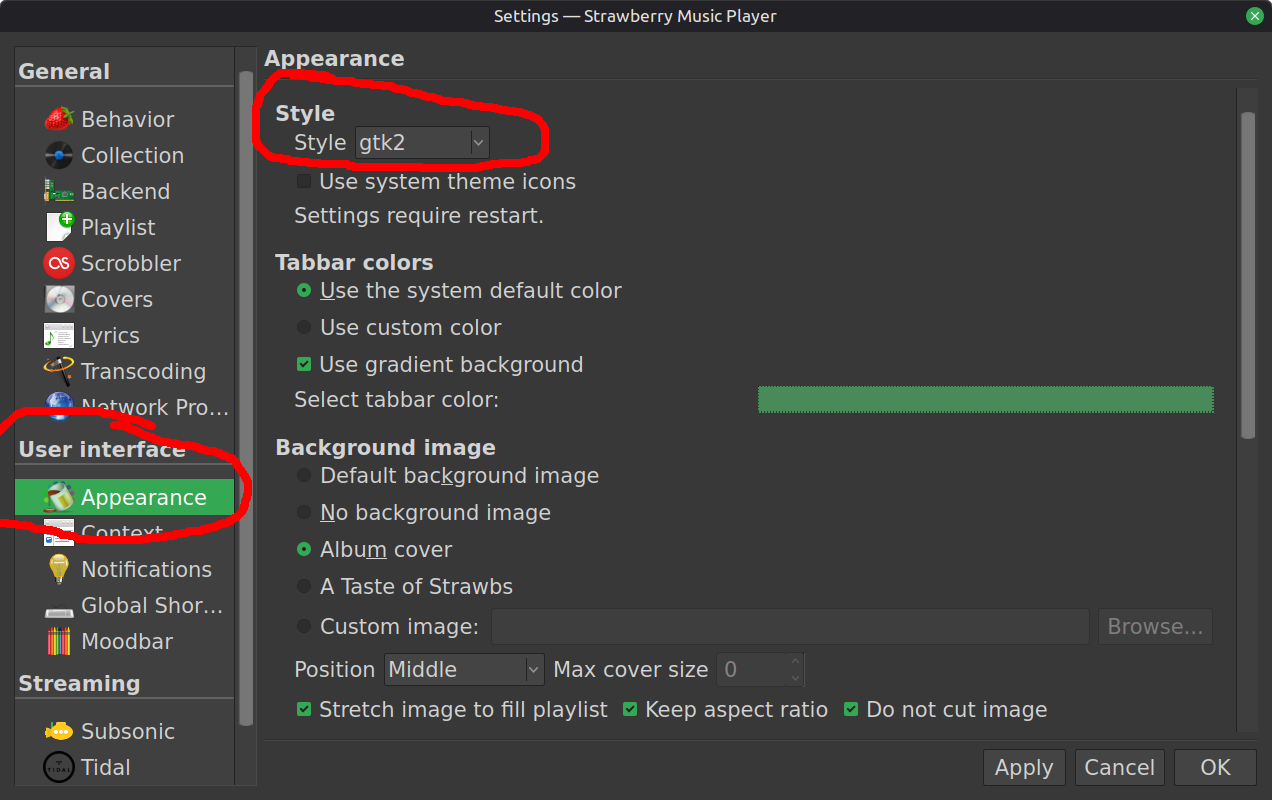Enable Use system theme icons checkbox
The width and height of the screenshot is (1272, 800).
click(x=304, y=182)
